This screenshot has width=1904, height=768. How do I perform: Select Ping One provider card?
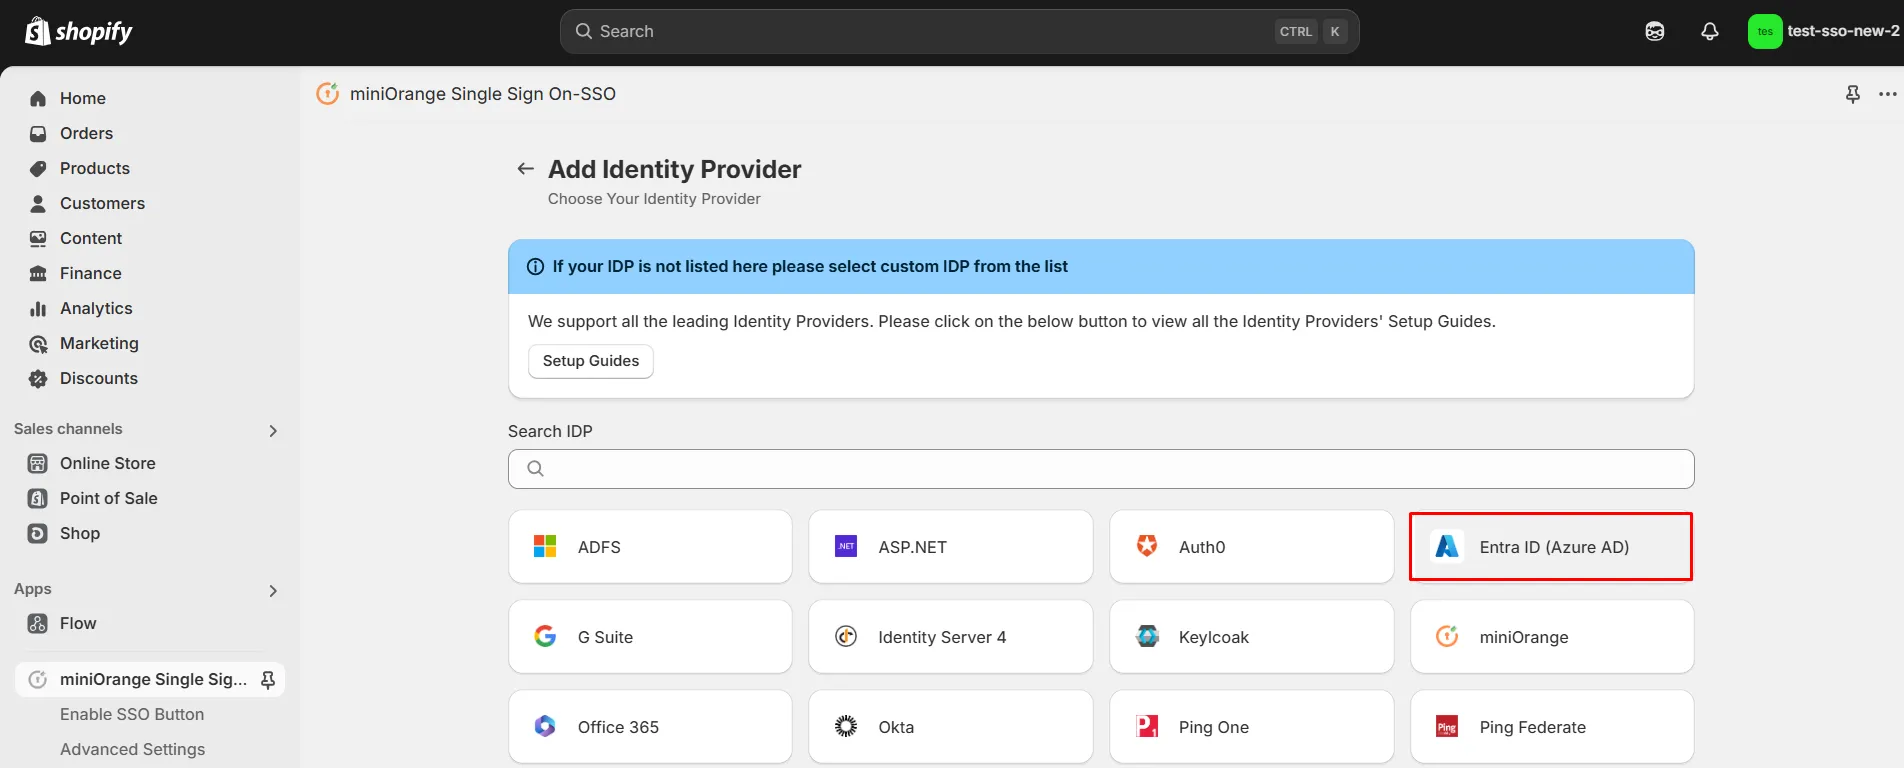tap(1251, 727)
